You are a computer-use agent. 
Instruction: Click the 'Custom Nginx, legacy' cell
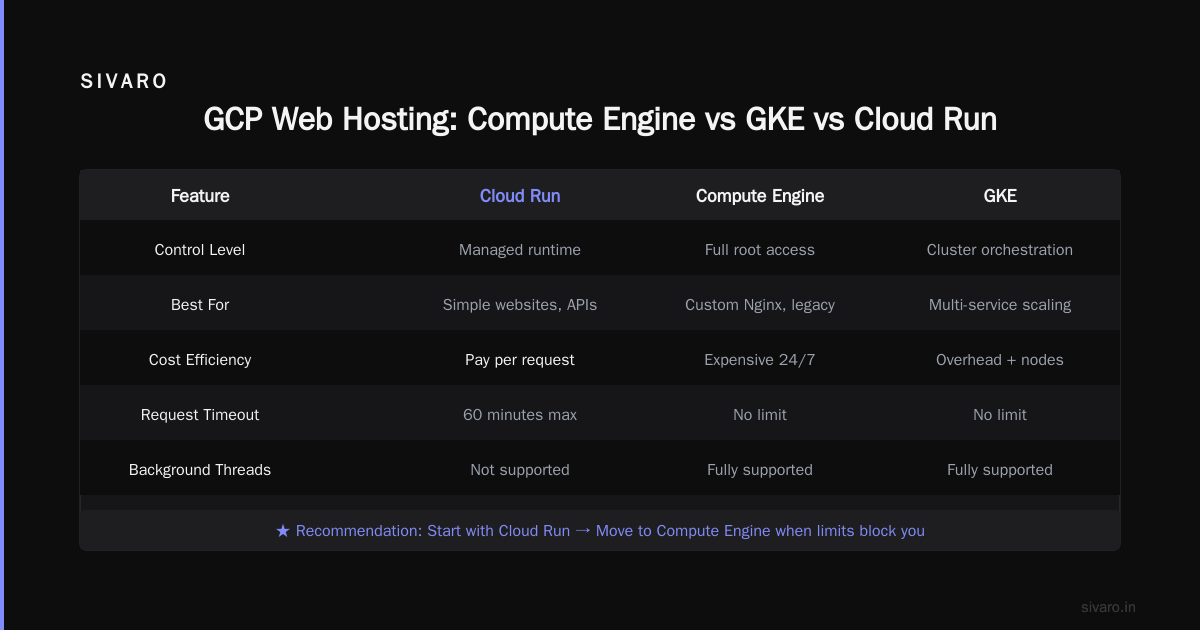[760, 305]
